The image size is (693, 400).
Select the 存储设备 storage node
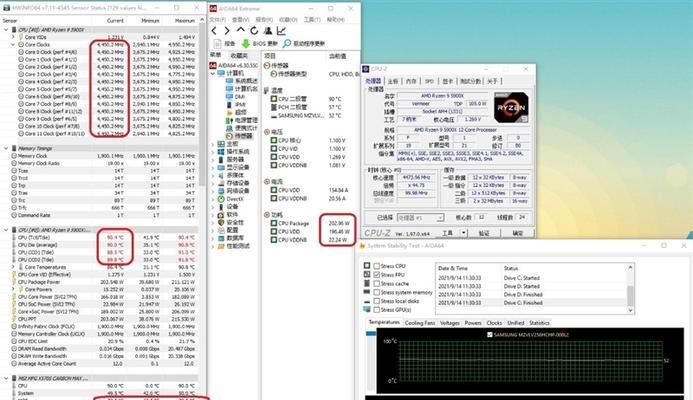tap(233, 183)
